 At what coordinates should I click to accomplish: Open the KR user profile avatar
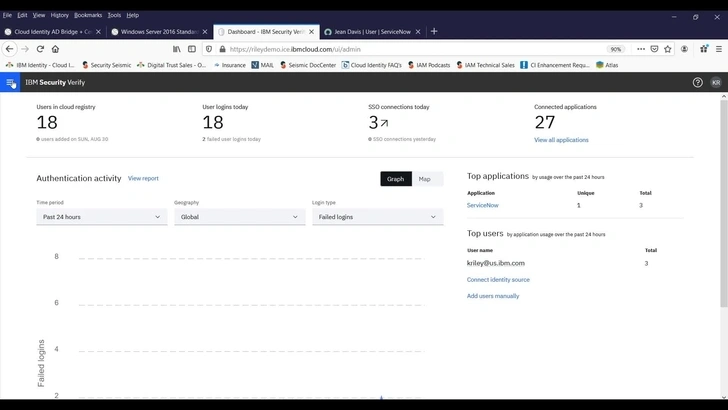click(x=716, y=83)
